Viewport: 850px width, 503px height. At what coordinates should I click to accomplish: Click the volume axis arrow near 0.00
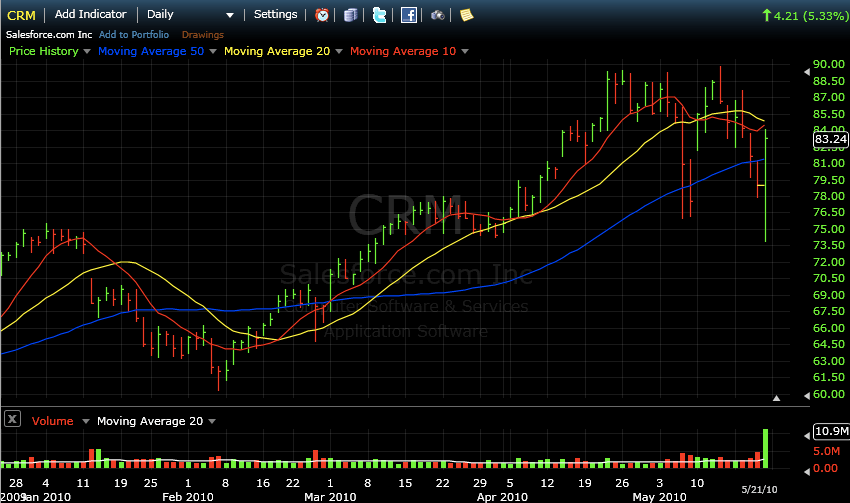807,472
